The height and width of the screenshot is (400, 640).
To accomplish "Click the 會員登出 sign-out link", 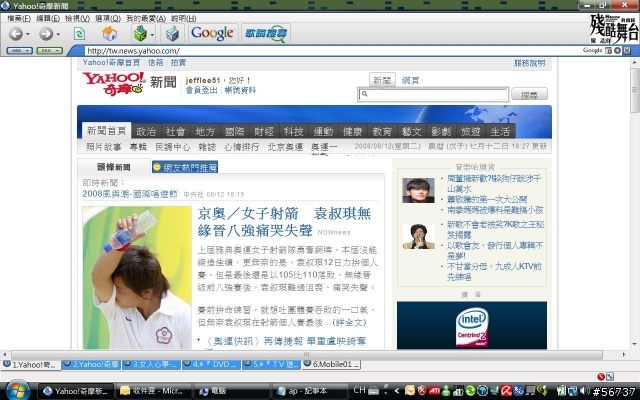I will click(x=201, y=90).
